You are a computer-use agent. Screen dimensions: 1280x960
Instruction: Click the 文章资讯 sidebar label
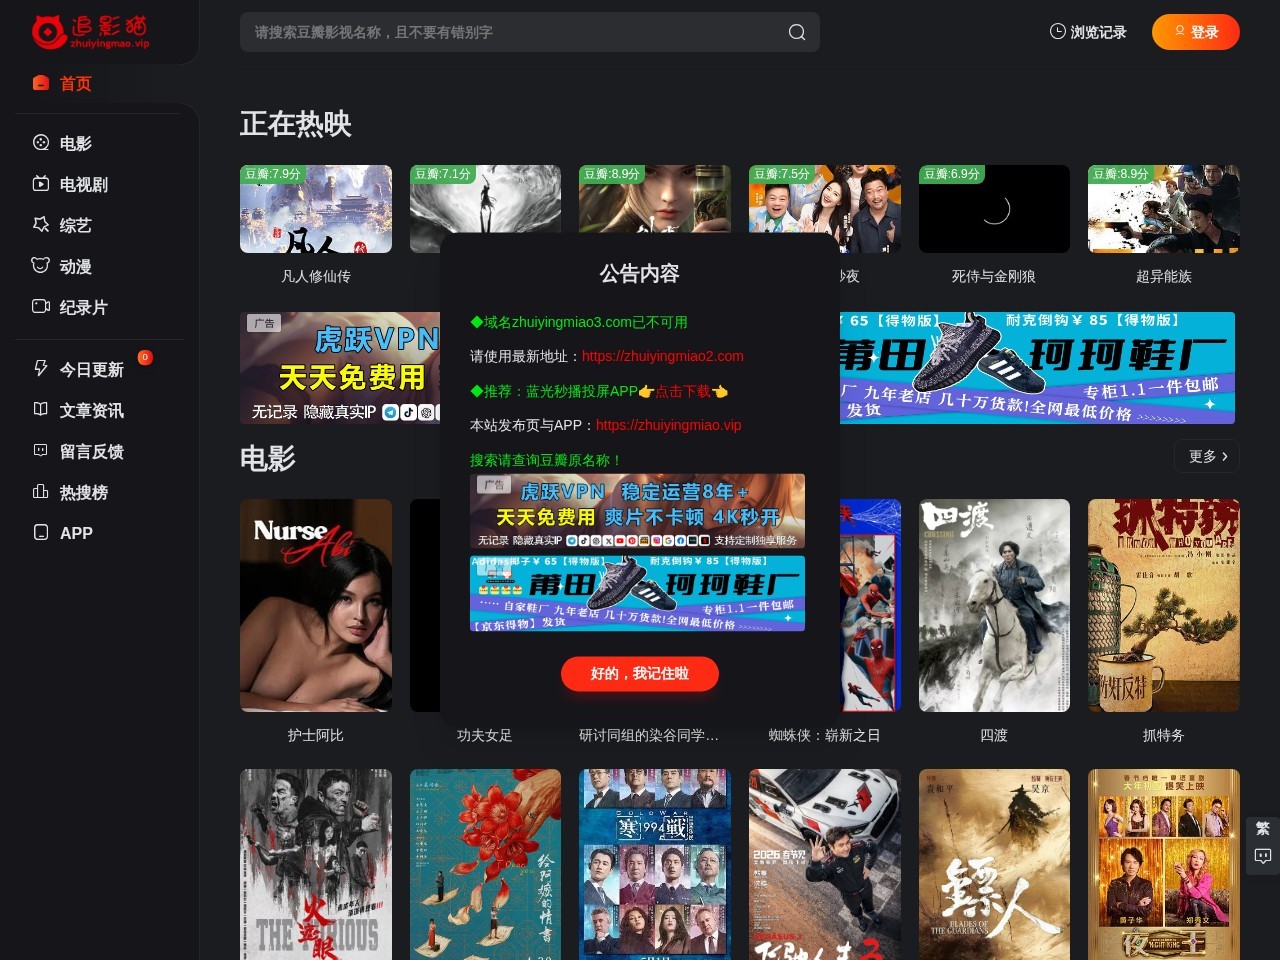pos(92,410)
